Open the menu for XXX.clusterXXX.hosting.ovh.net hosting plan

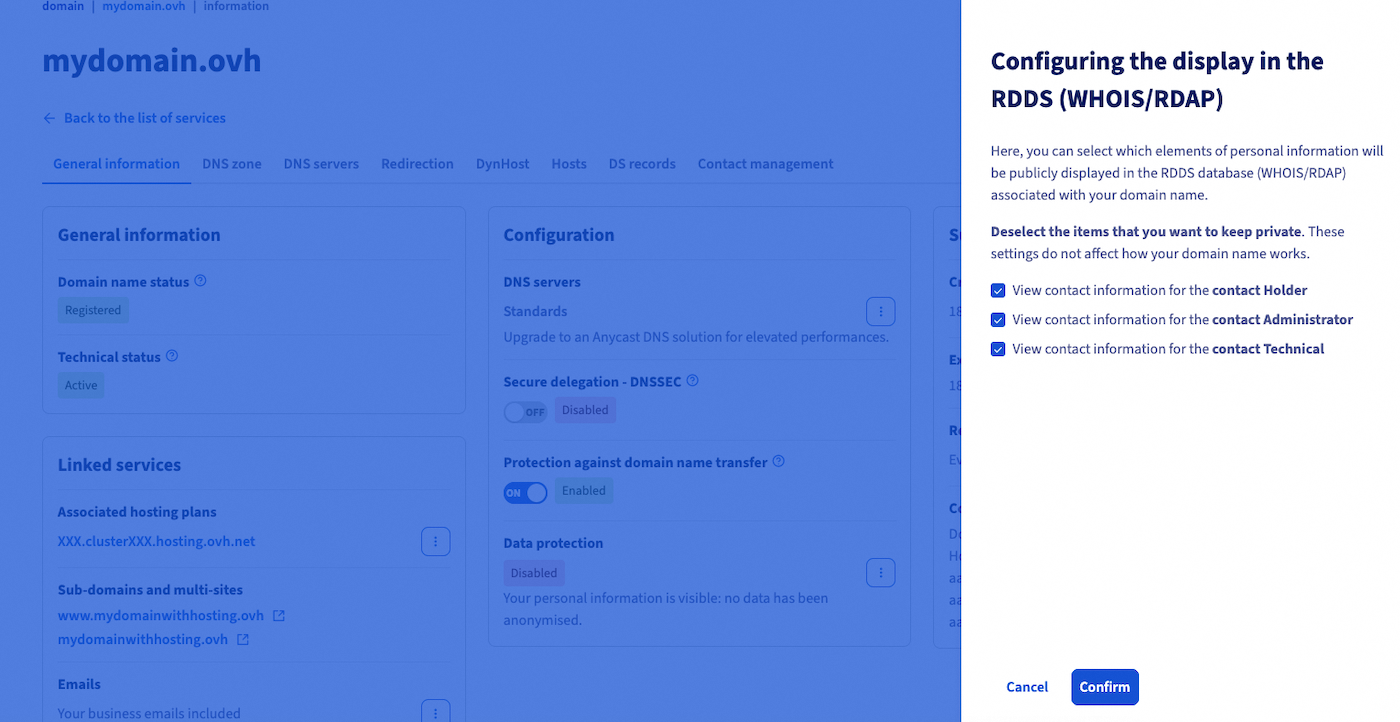click(x=435, y=541)
